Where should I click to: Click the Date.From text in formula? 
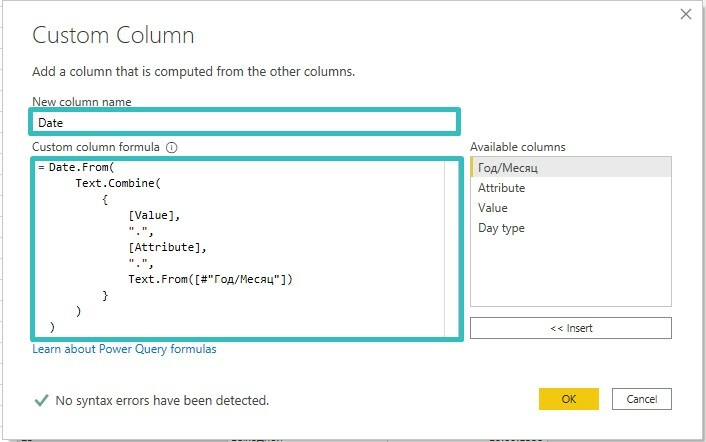[x=79, y=167]
